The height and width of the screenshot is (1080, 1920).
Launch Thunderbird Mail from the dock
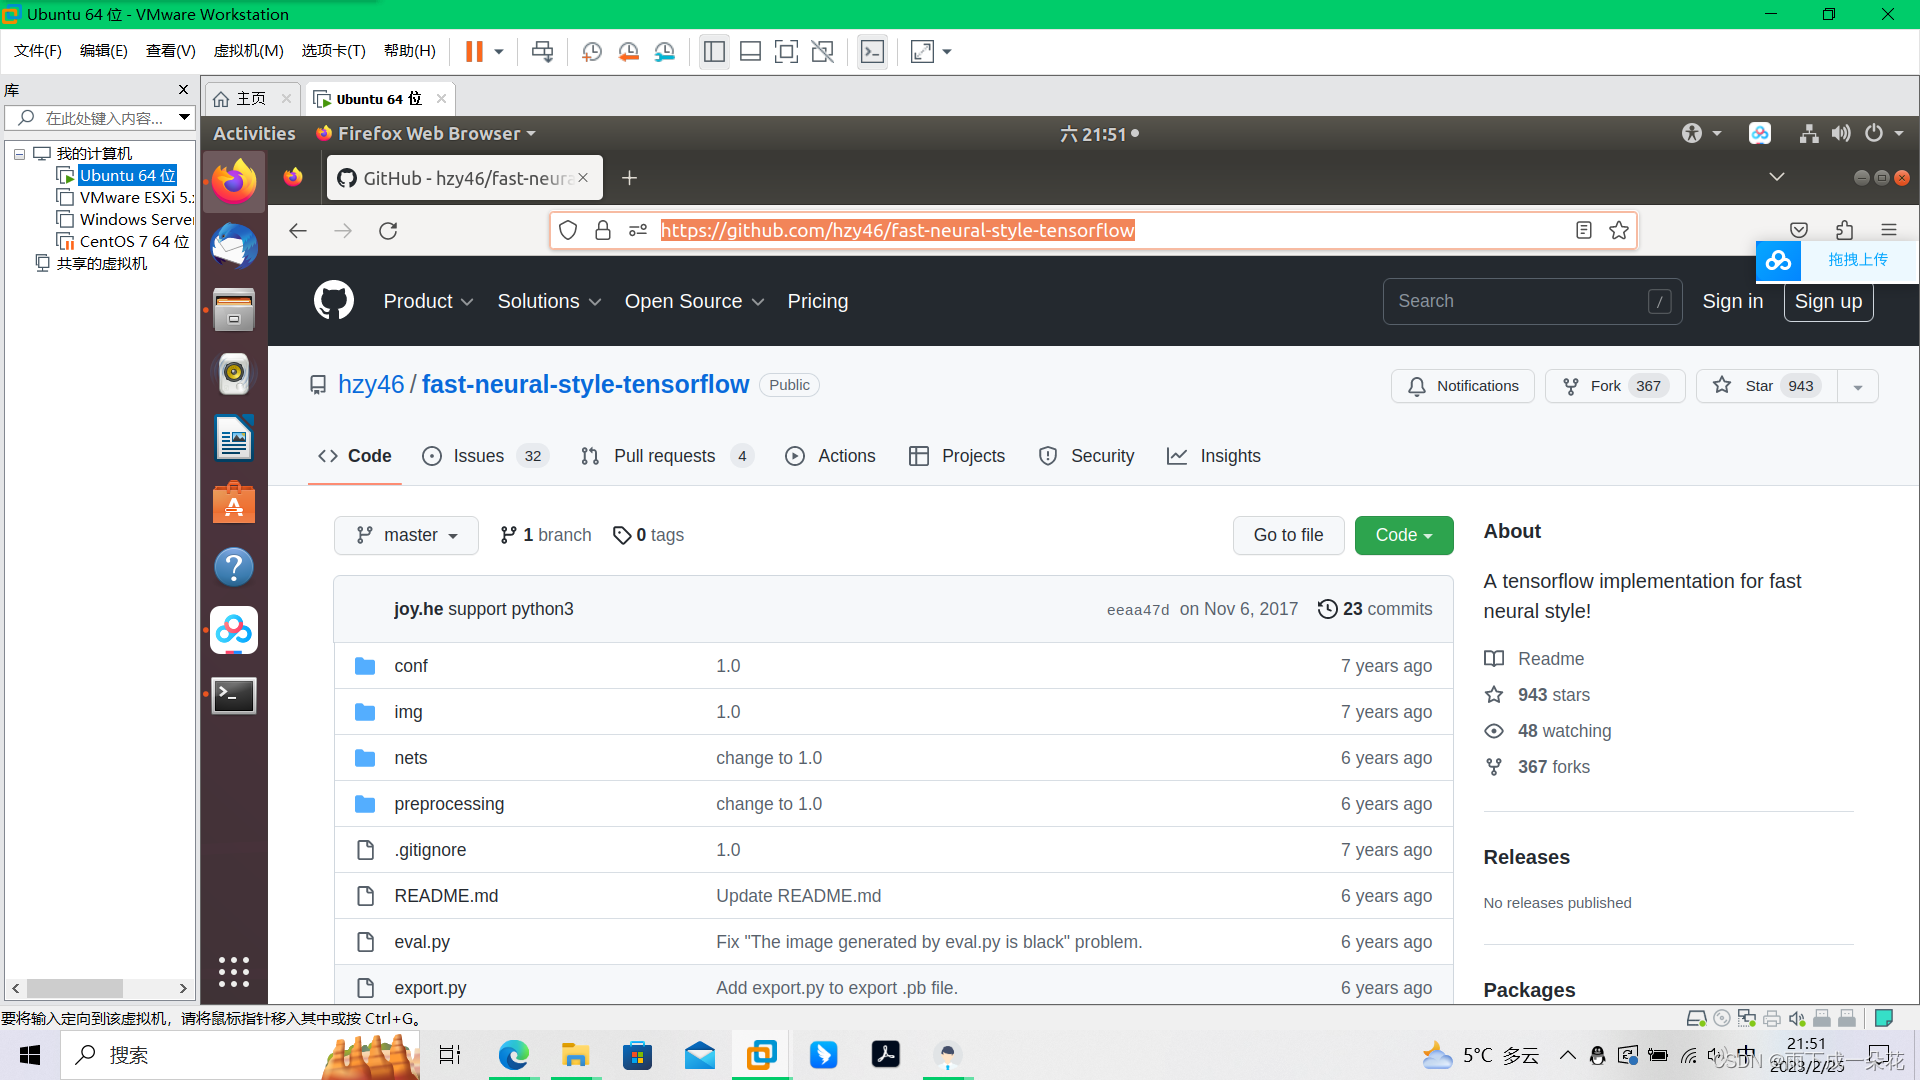click(234, 246)
